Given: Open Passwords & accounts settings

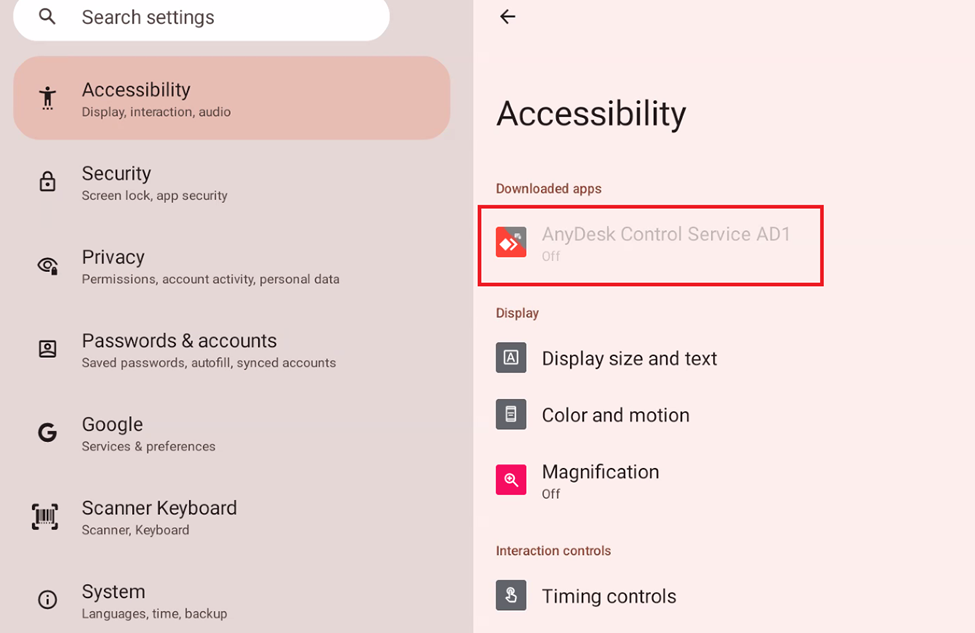Looking at the screenshot, I should click(232, 349).
